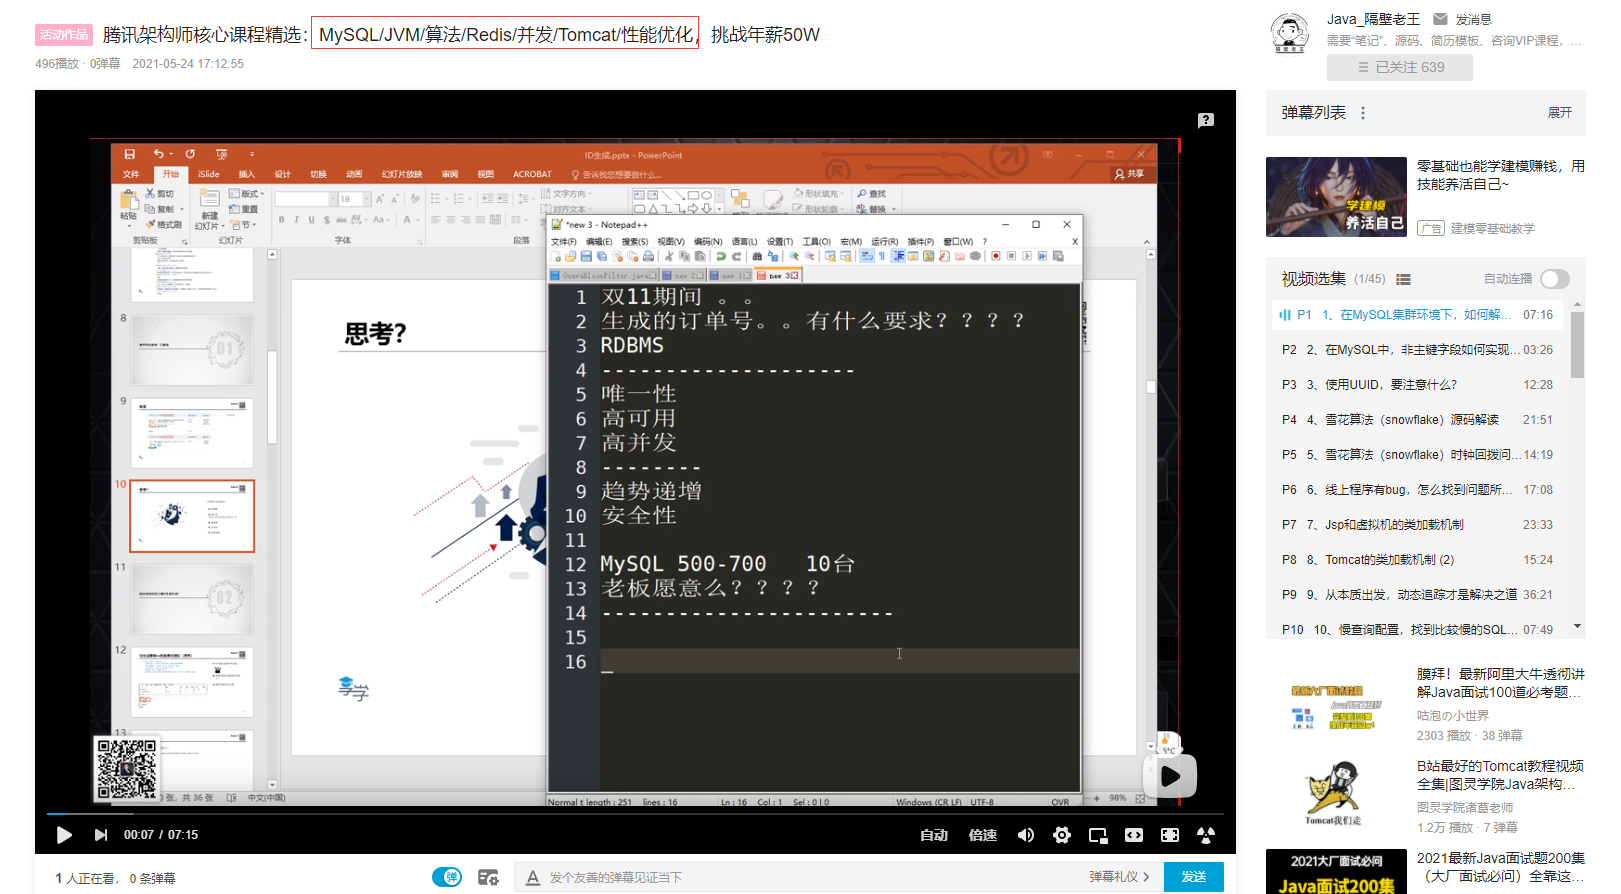Select P8 Tomcat的类加载机制 (2) episode
This screenshot has width=1621, height=894.
[1416, 560]
